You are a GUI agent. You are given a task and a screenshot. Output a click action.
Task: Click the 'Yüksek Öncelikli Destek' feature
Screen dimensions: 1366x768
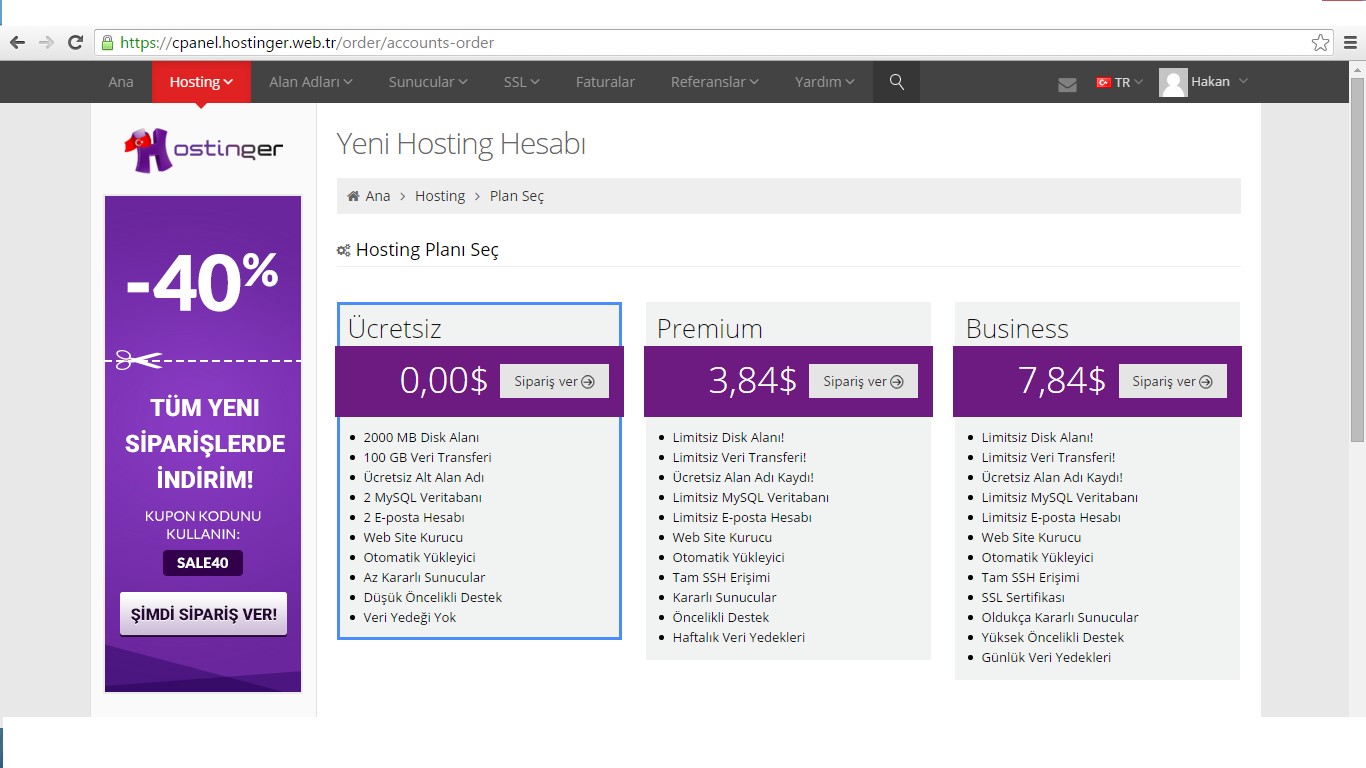click(1053, 637)
